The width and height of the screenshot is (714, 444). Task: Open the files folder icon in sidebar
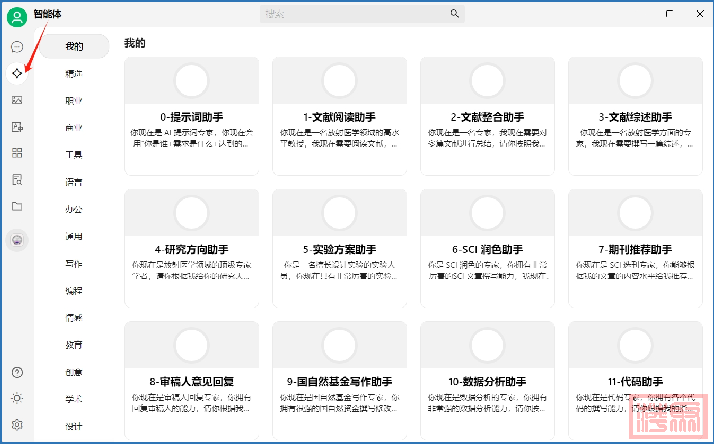[17, 206]
